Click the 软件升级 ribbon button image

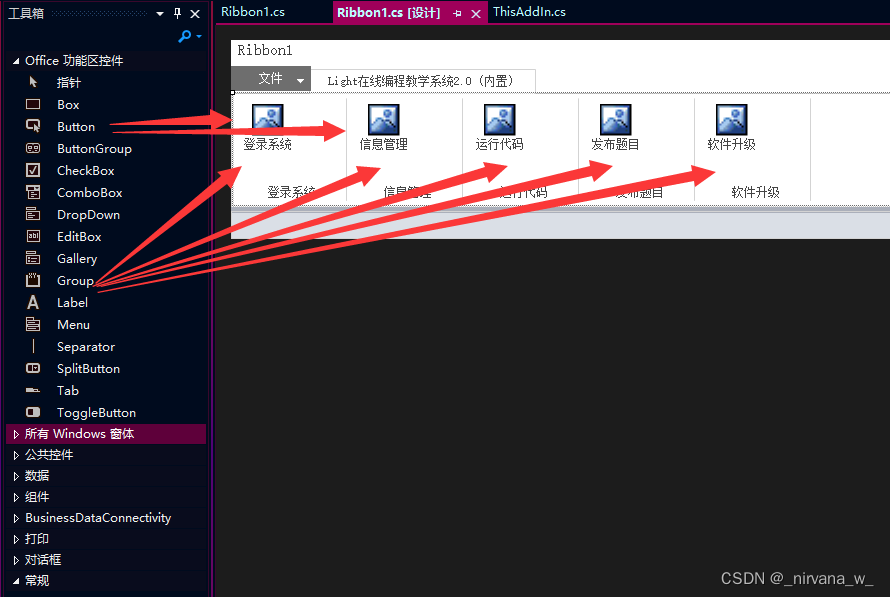731,119
